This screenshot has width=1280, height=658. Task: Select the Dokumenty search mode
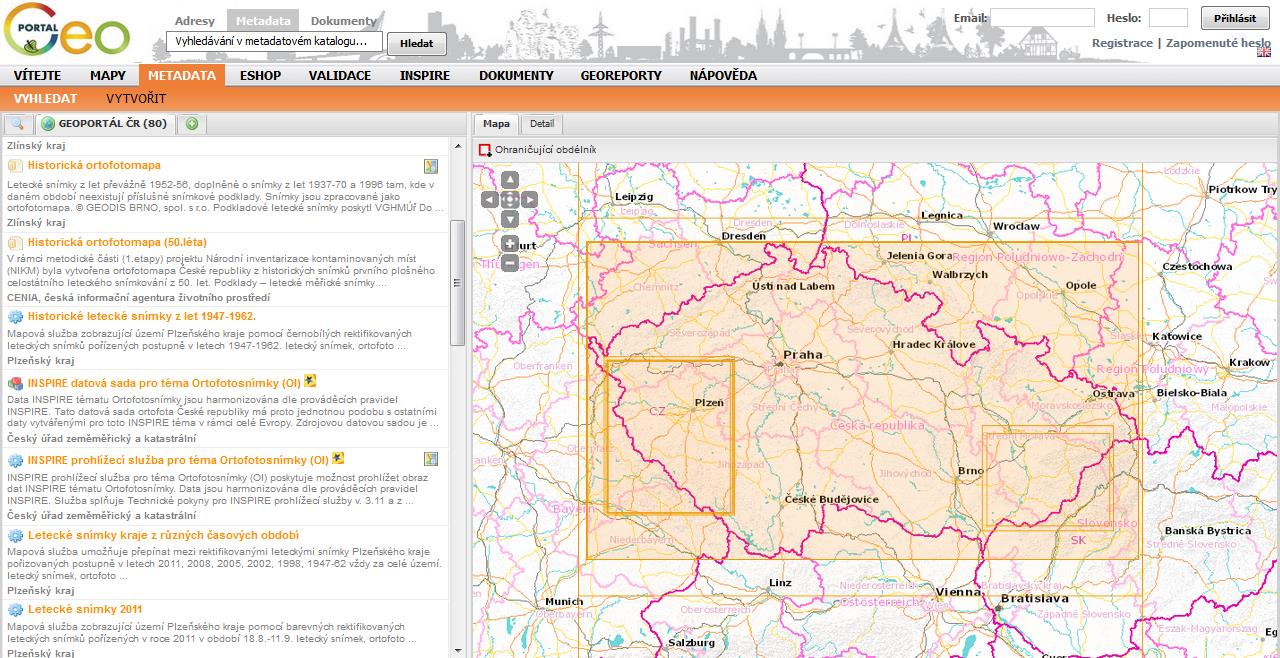tap(343, 20)
